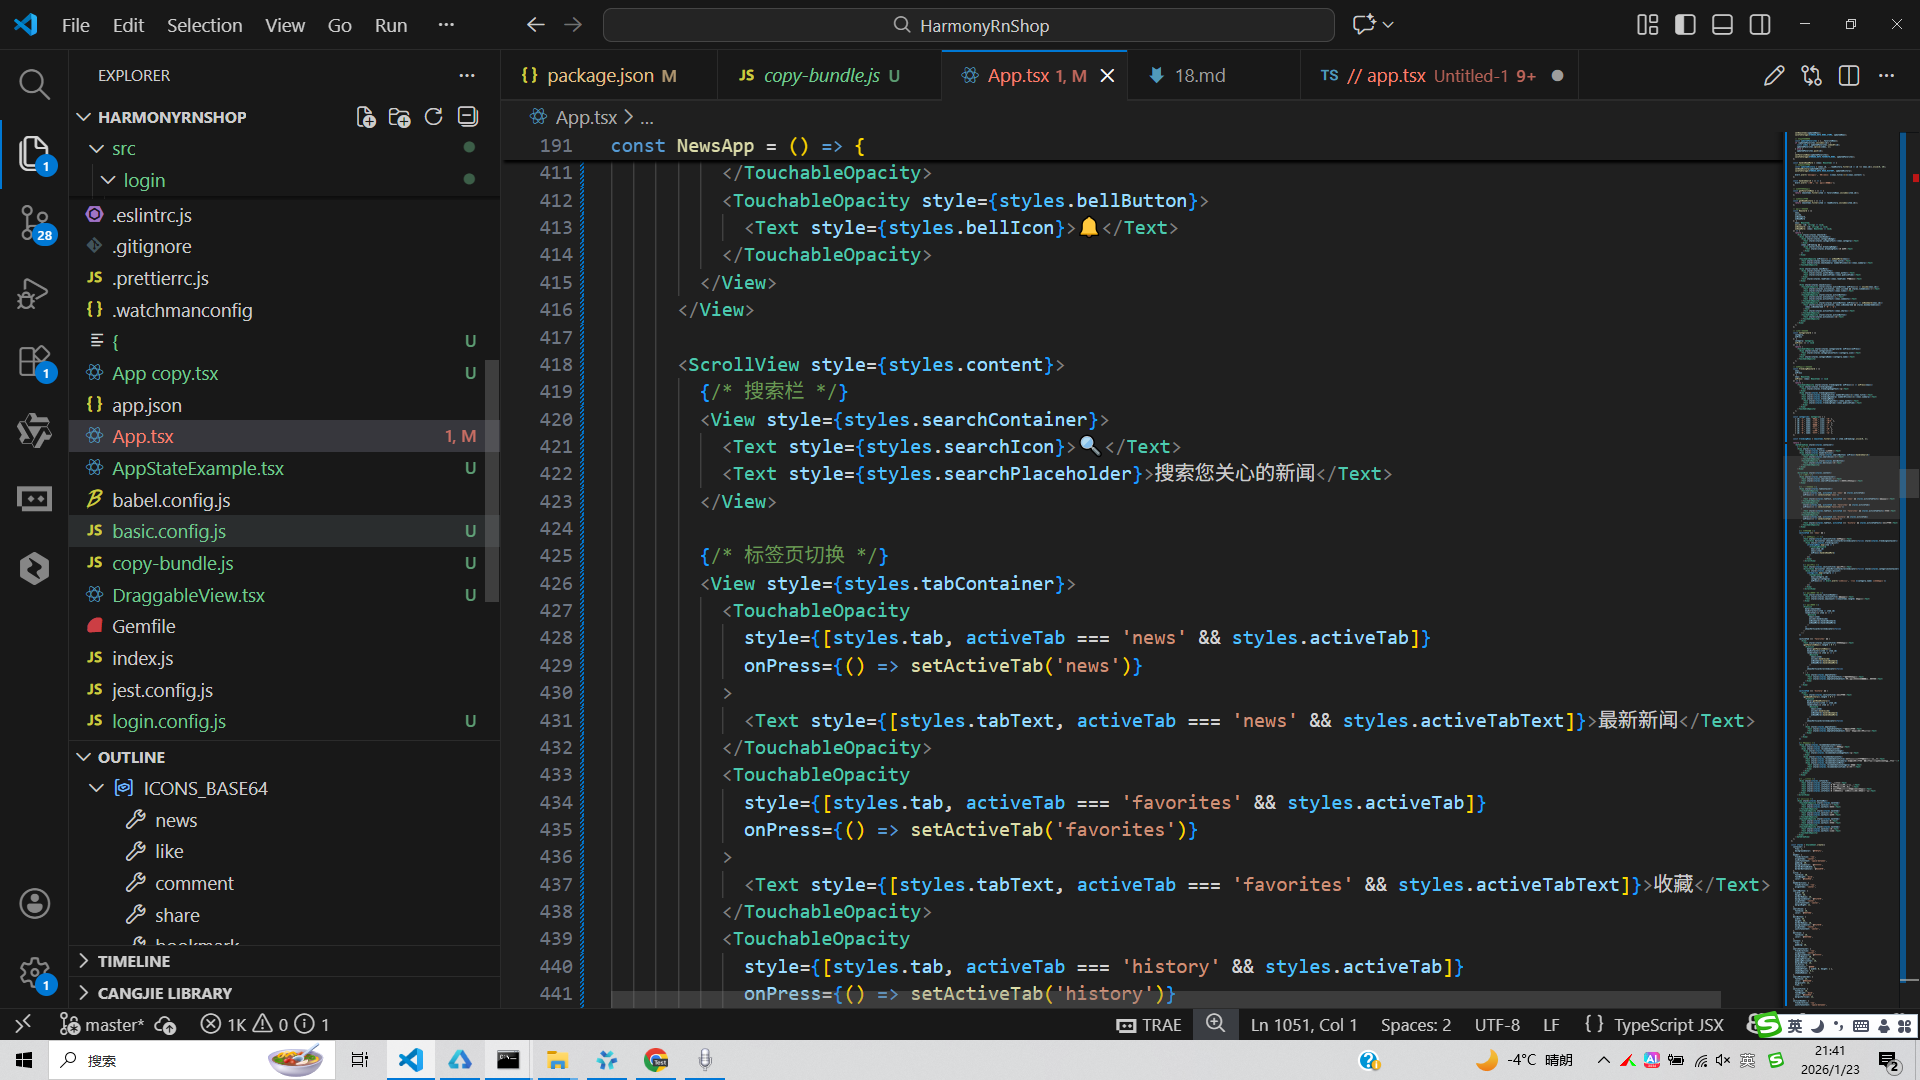Switch to the package.json tab

(x=600, y=76)
